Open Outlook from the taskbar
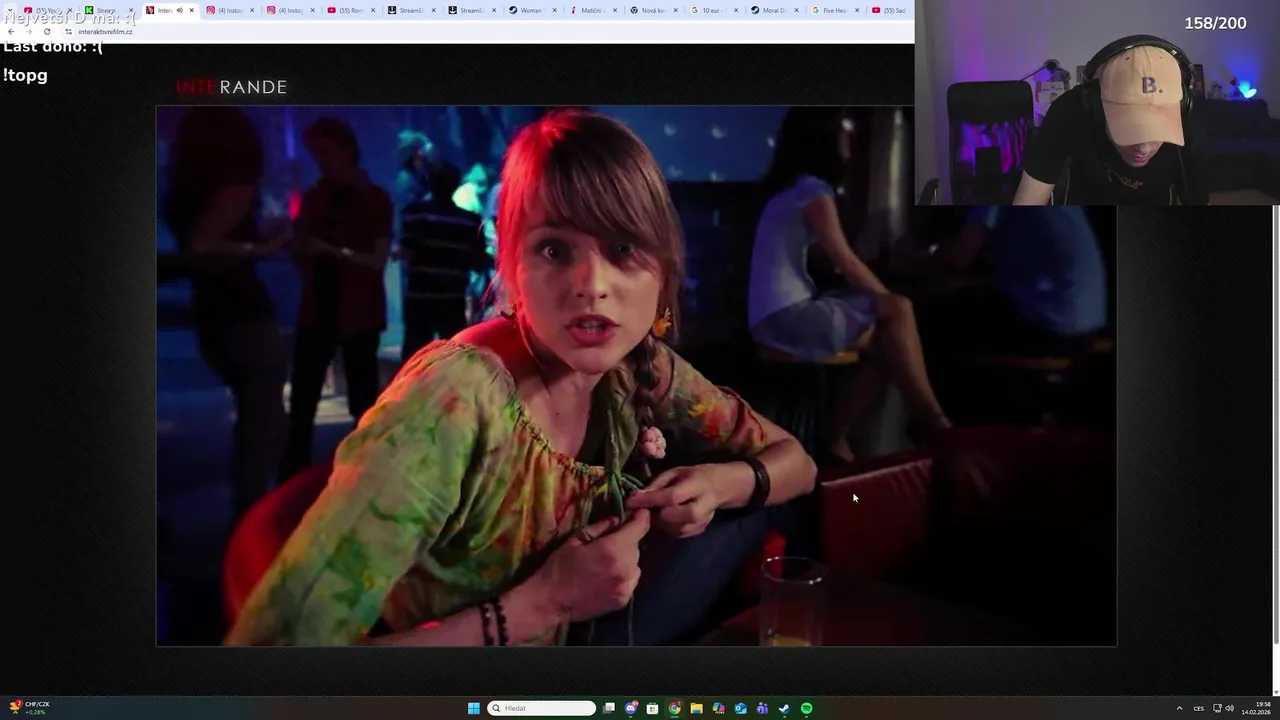 click(740, 708)
